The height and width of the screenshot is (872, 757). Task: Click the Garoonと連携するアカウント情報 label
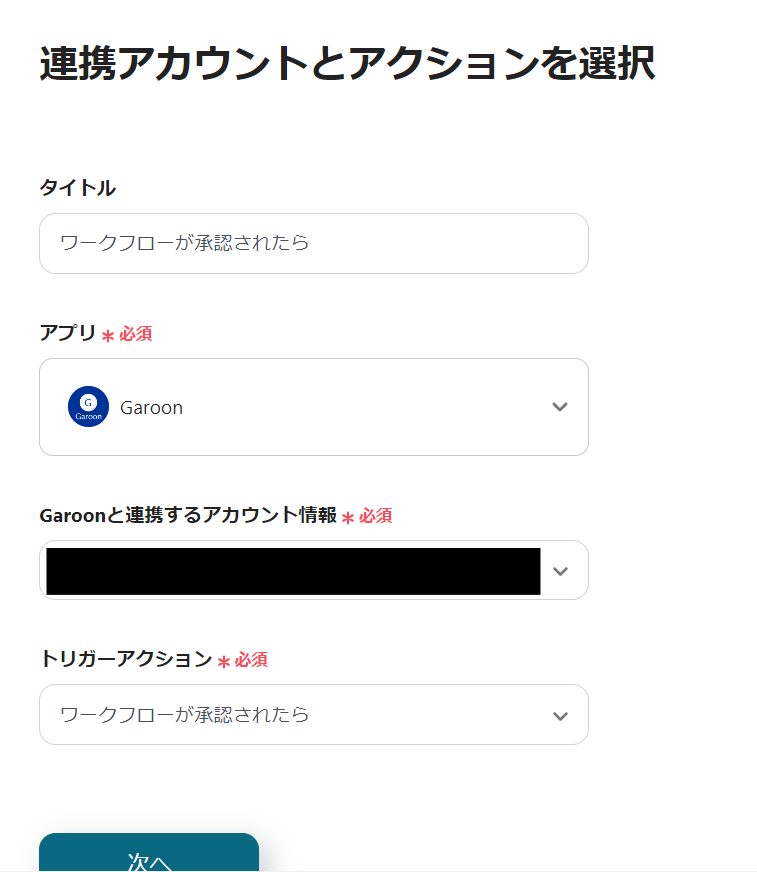[x=188, y=515]
